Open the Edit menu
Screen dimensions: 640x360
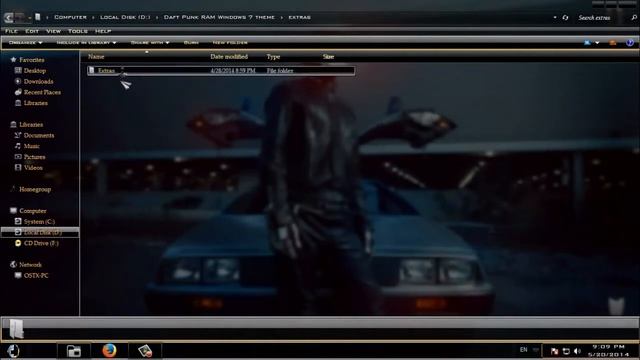coord(32,31)
